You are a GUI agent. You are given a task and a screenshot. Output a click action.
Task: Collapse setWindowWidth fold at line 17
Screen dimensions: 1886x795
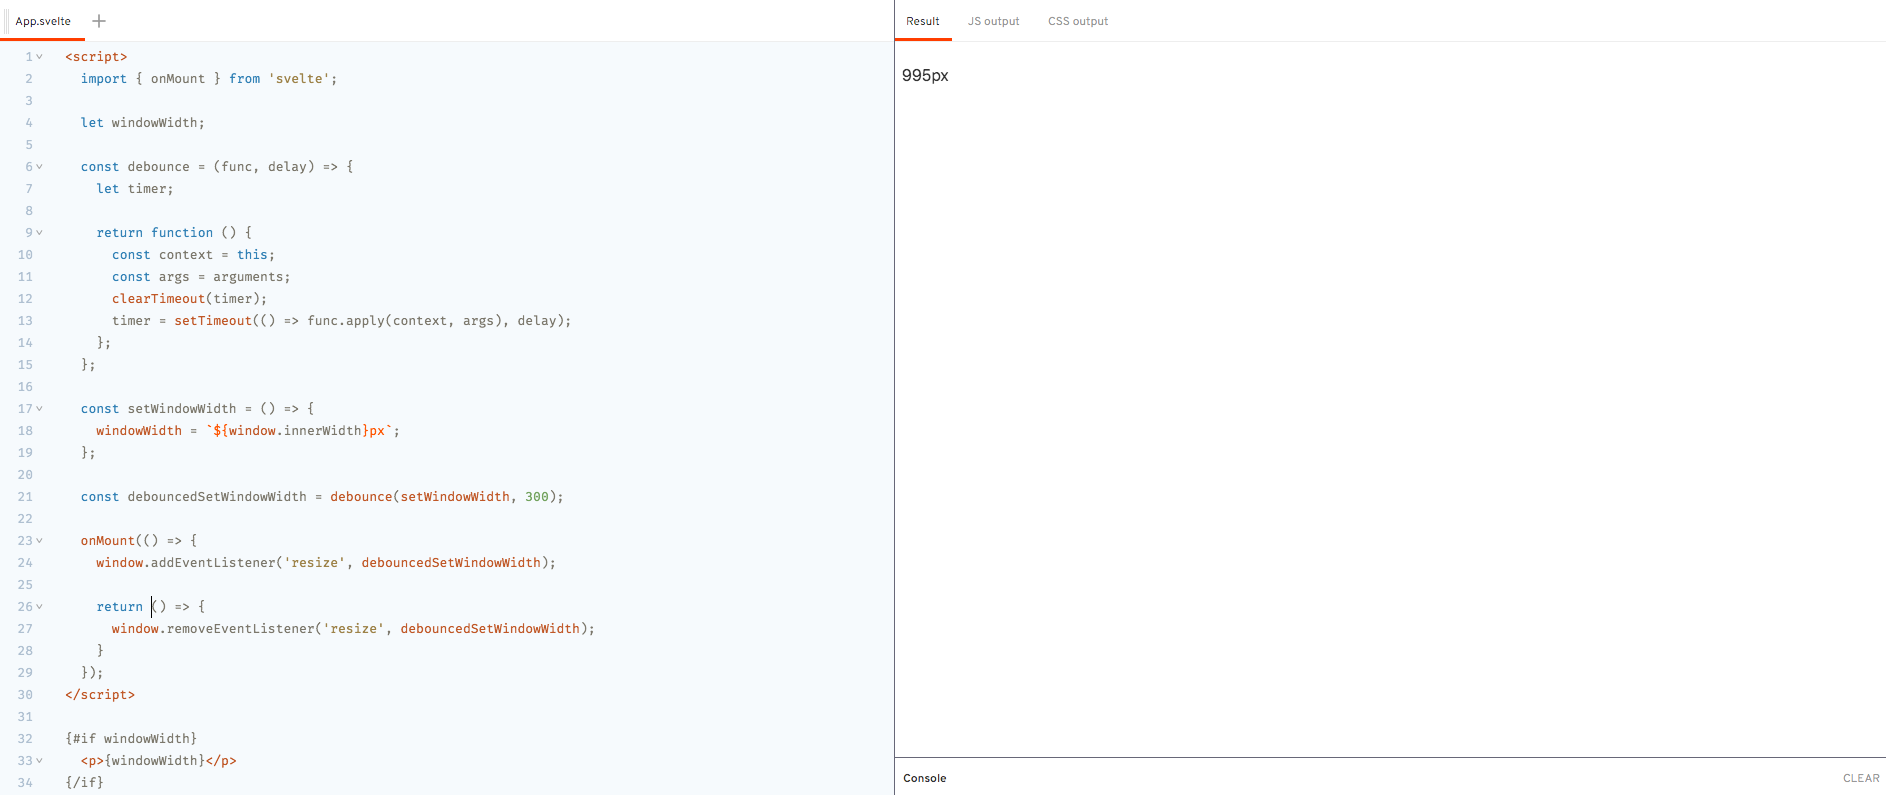(x=40, y=409)
